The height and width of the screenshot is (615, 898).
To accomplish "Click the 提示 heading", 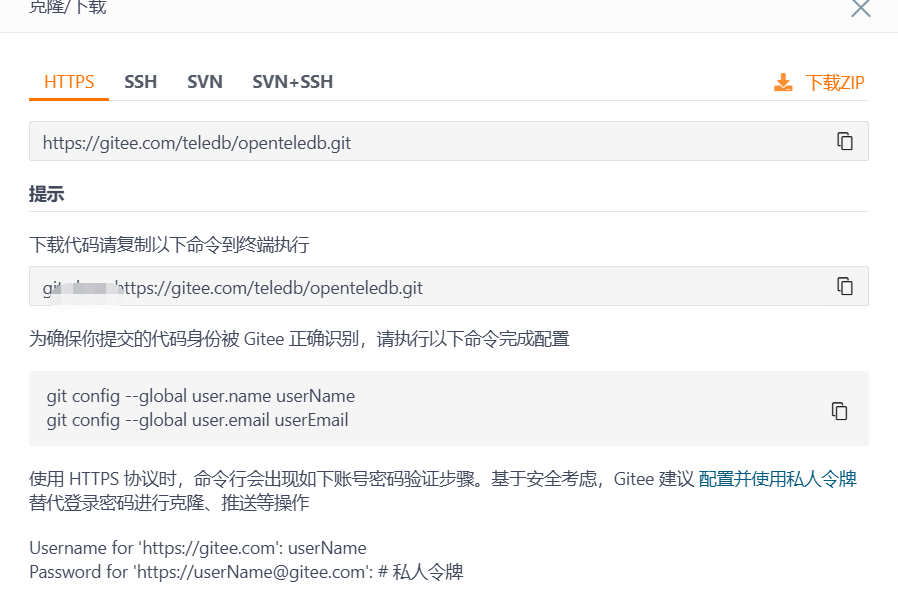I will tap(46, 194).
